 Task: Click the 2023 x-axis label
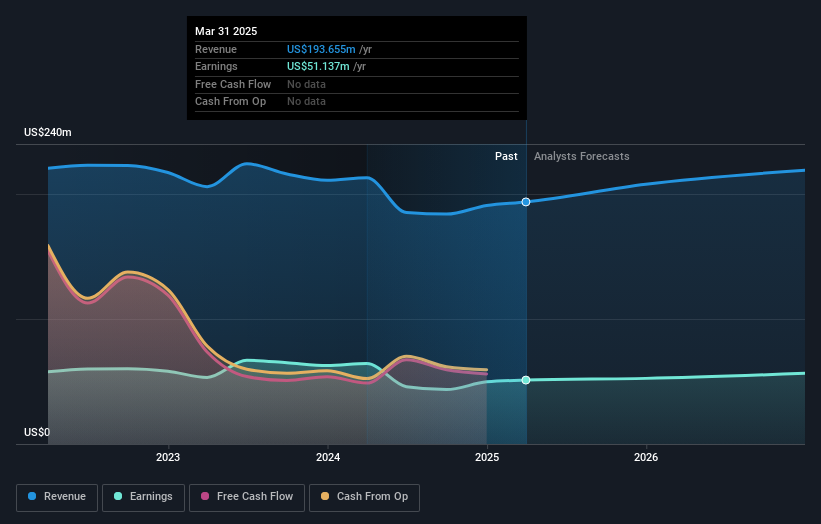tap(168, 458)
